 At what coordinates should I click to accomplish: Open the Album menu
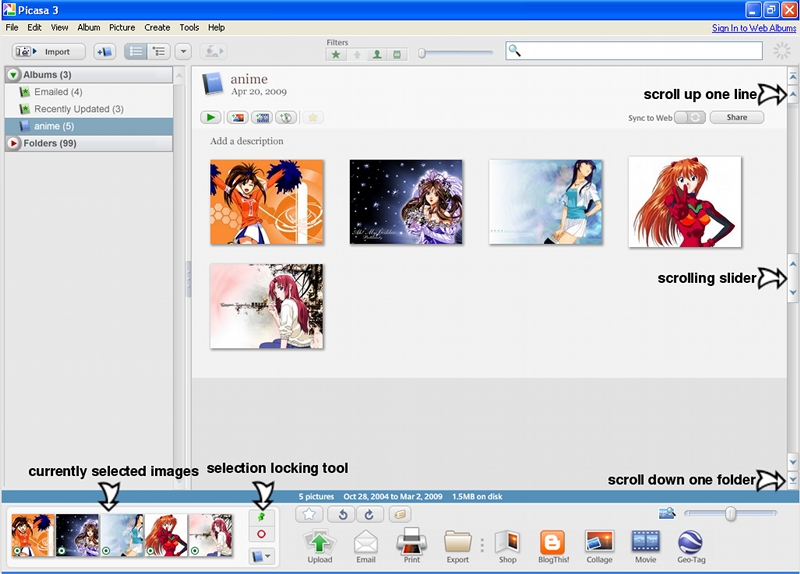click(88, 28)
